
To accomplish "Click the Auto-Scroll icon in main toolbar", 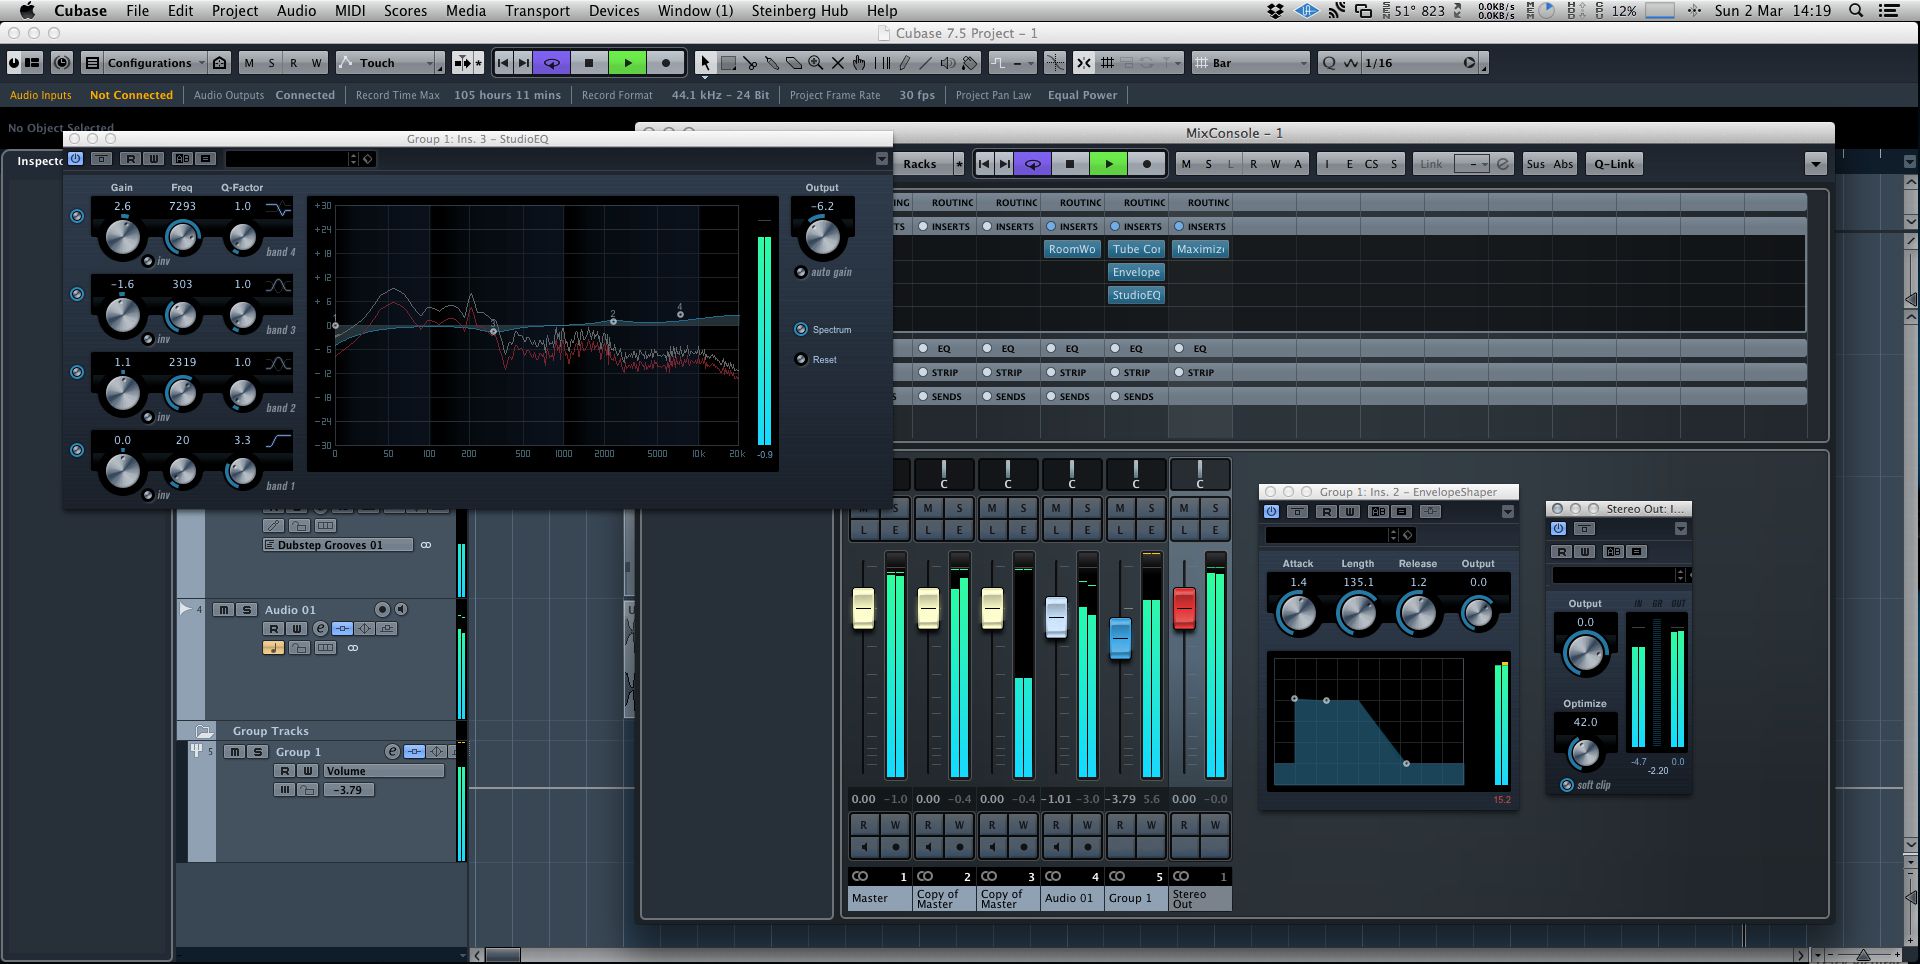I will point(462,63).
